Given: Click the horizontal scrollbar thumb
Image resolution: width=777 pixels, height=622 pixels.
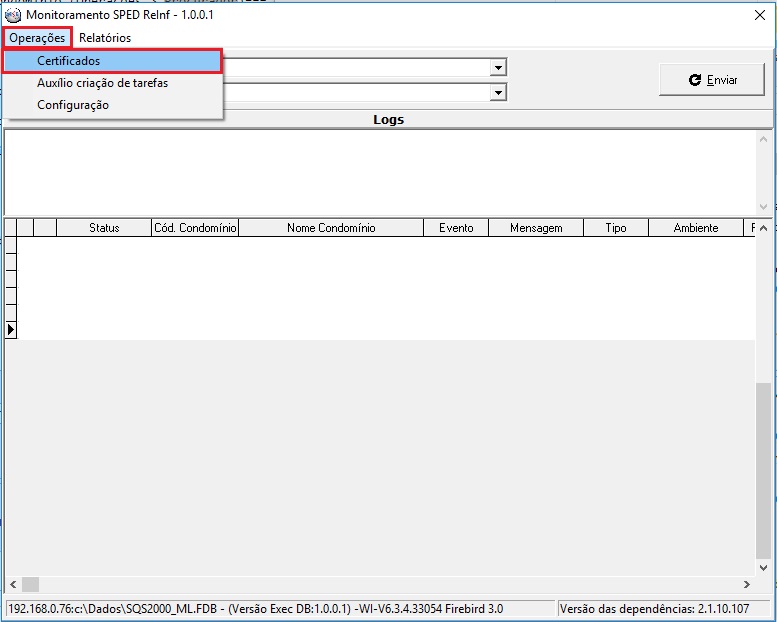Looking at the screenshot, I should click(30, 585).
